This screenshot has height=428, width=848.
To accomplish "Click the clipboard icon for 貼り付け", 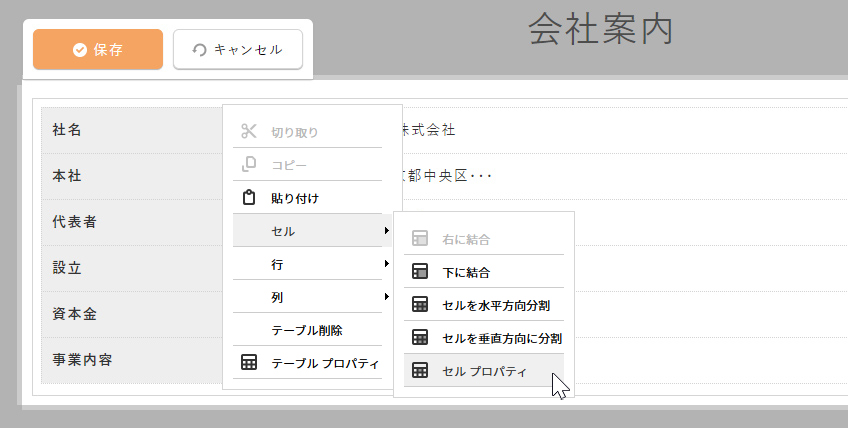I will tap(250, 198).
